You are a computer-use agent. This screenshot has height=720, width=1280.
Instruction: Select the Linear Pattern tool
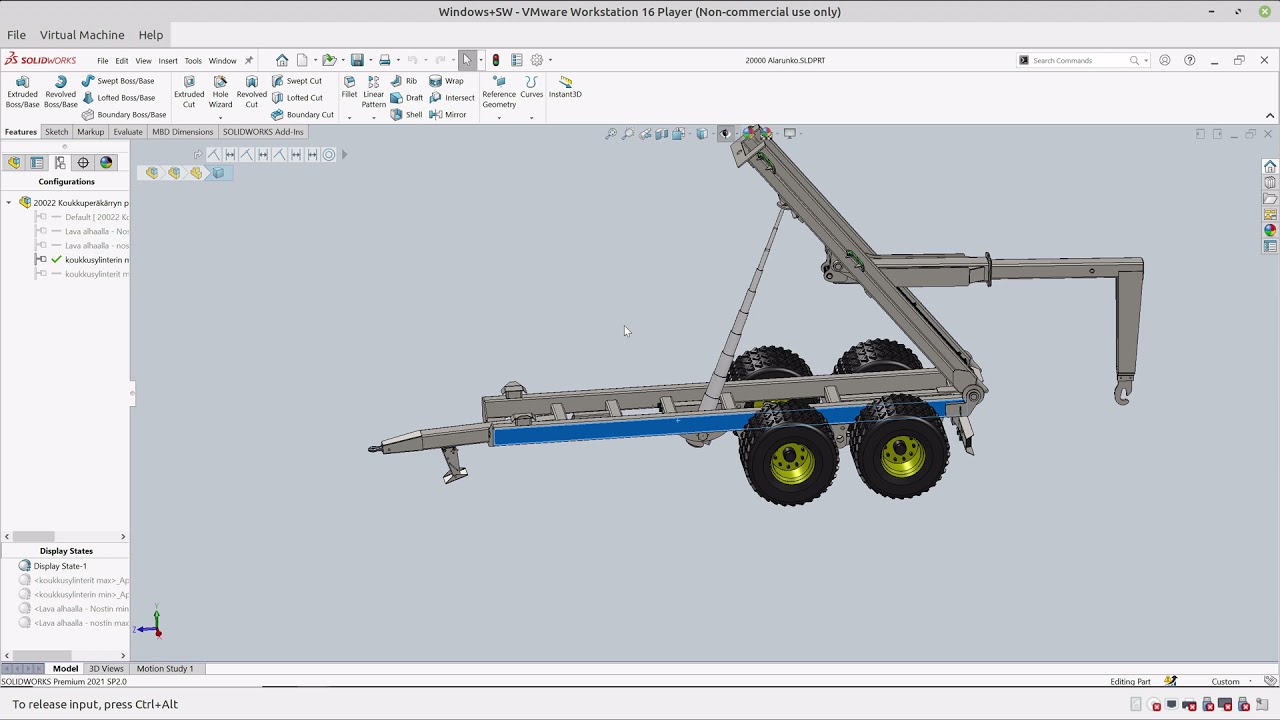point(373,92)
